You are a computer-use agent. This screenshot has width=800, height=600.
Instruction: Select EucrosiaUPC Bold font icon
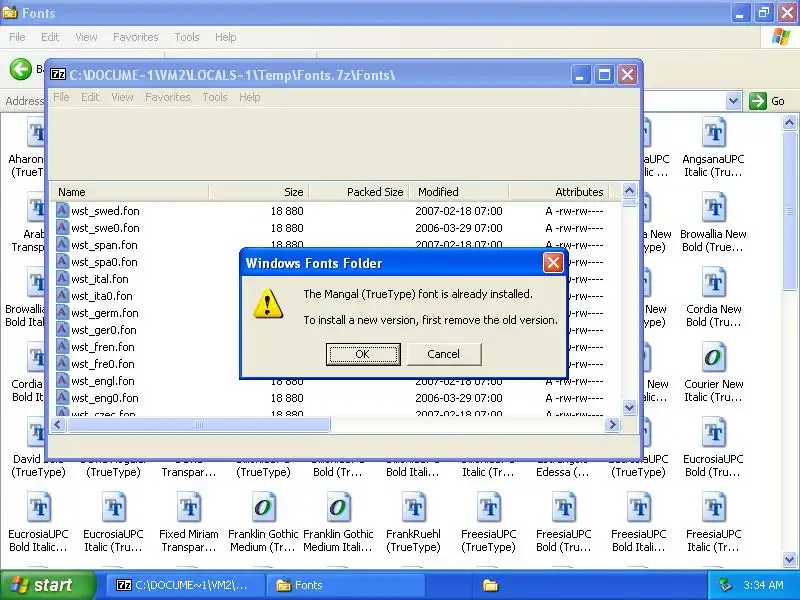click(x=713, y=432)
